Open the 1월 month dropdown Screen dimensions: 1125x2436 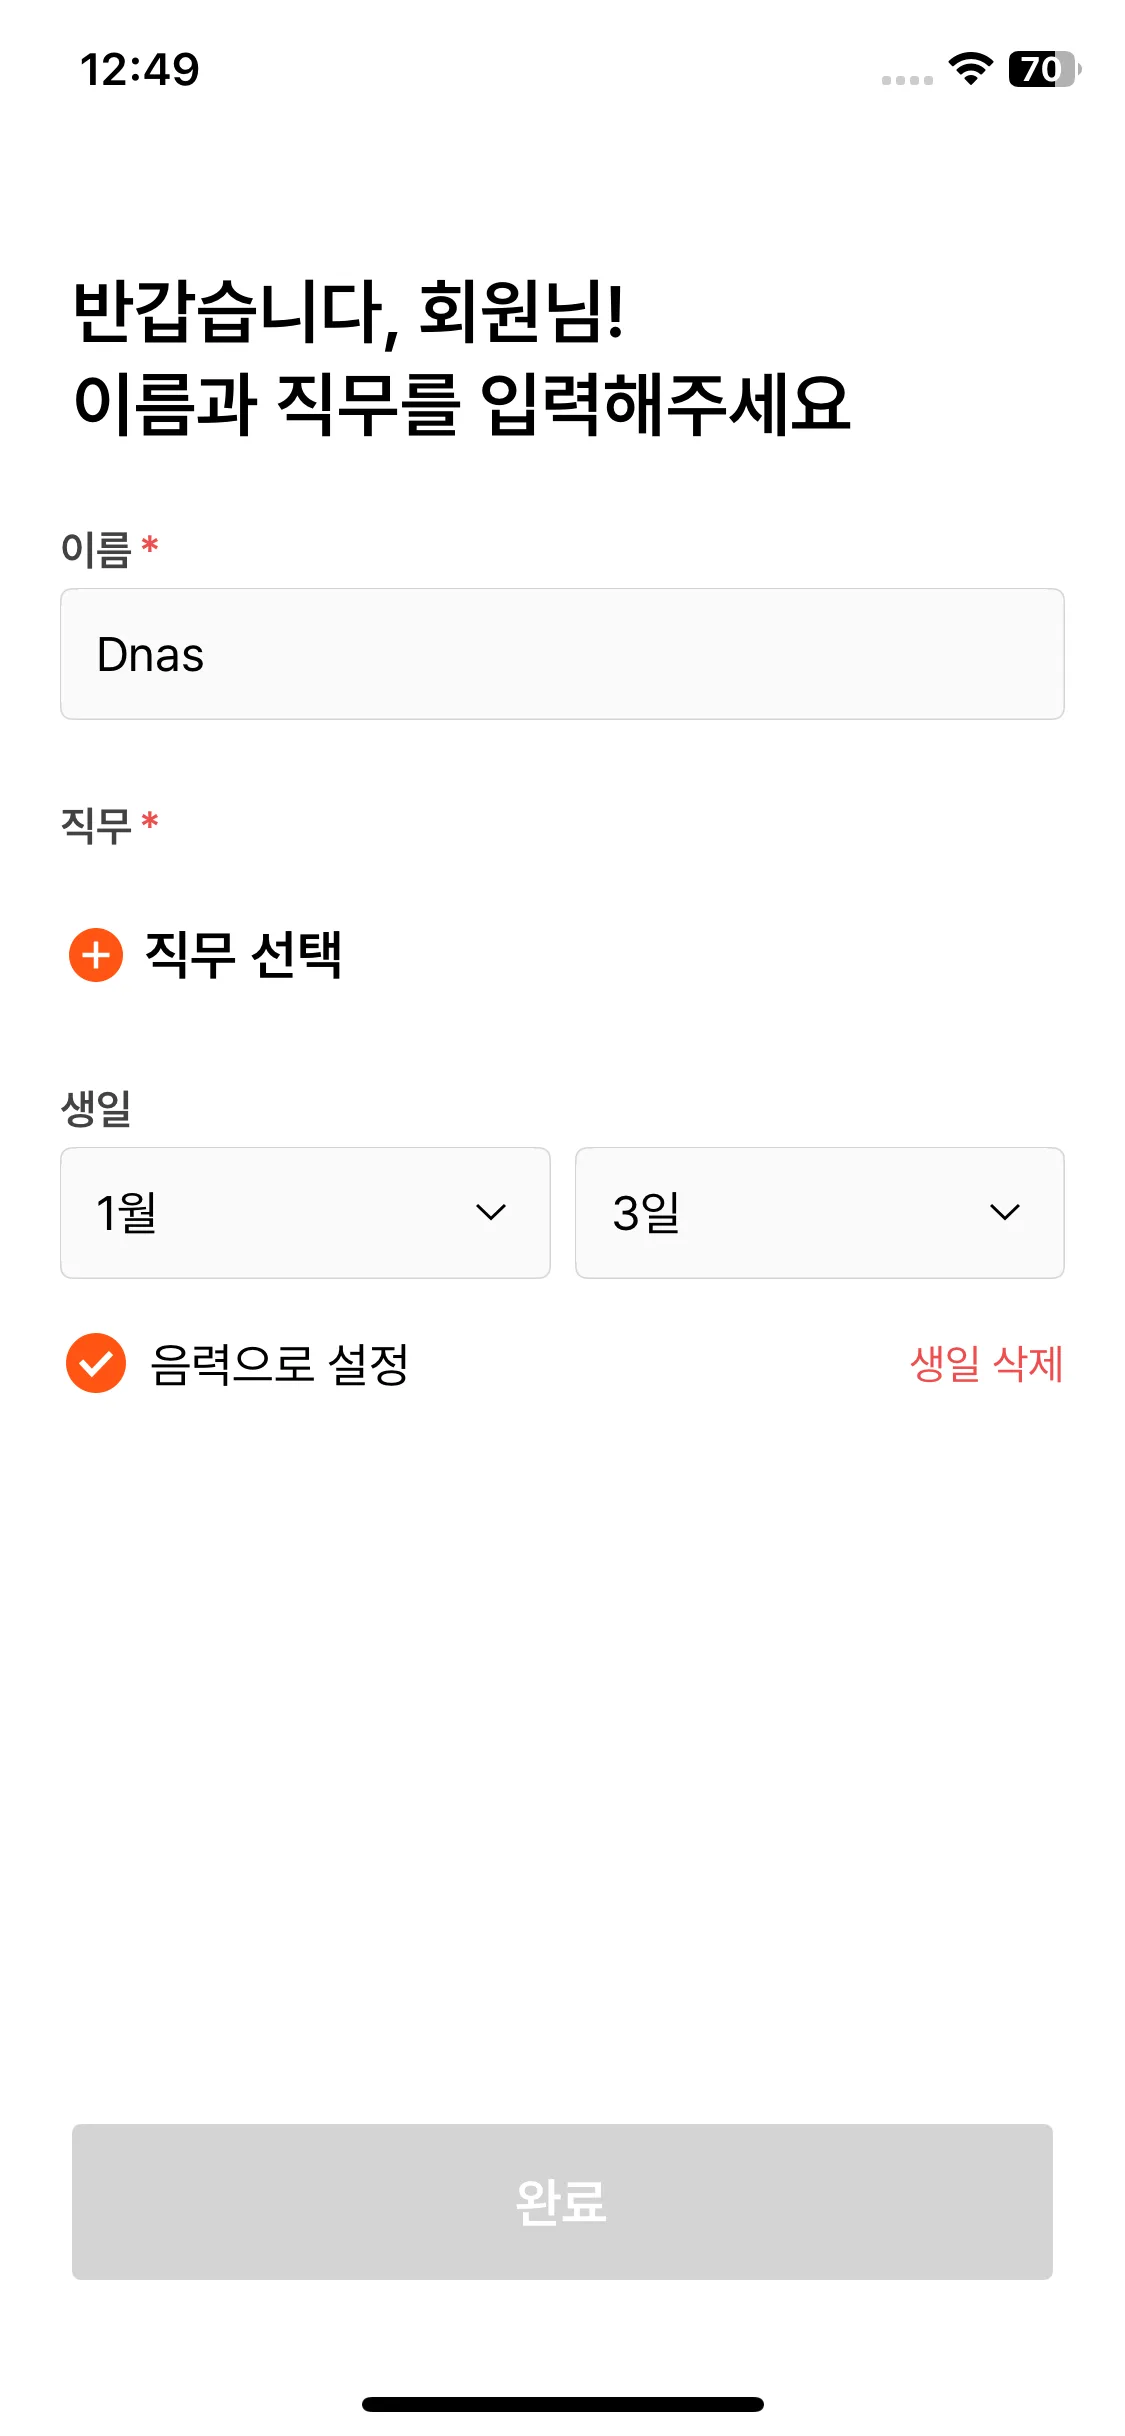click(x=305, y=1212)
